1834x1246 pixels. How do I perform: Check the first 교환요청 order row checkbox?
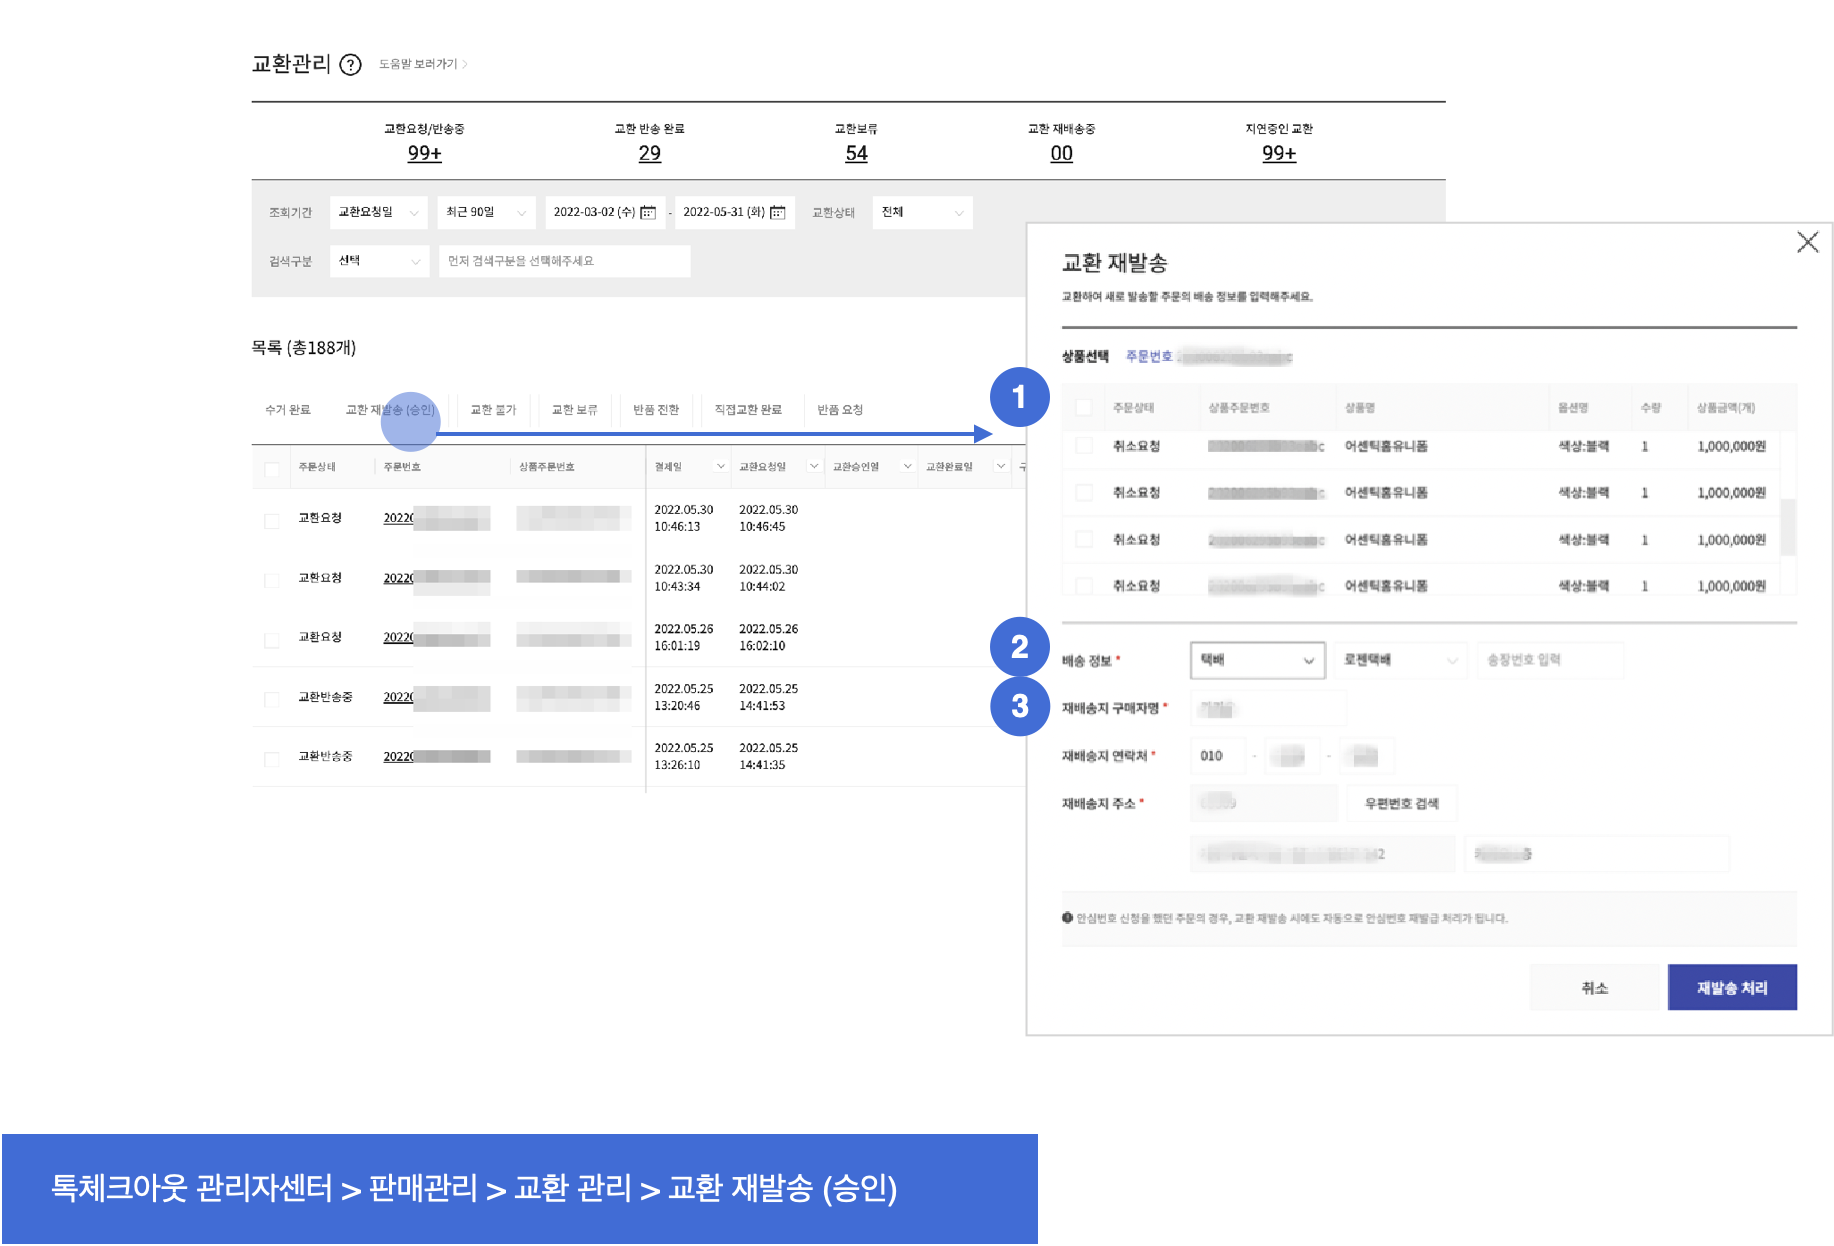[x=272, y=521]
